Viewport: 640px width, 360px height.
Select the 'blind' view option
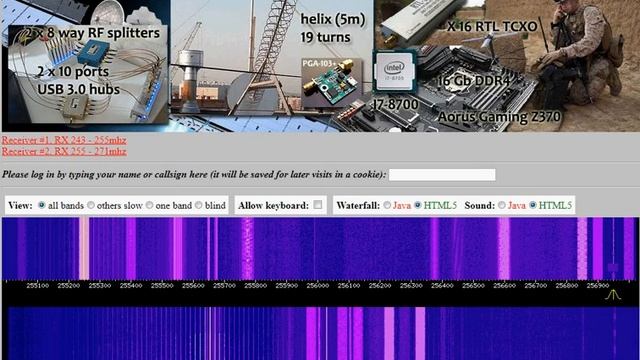tap(199, 205)
